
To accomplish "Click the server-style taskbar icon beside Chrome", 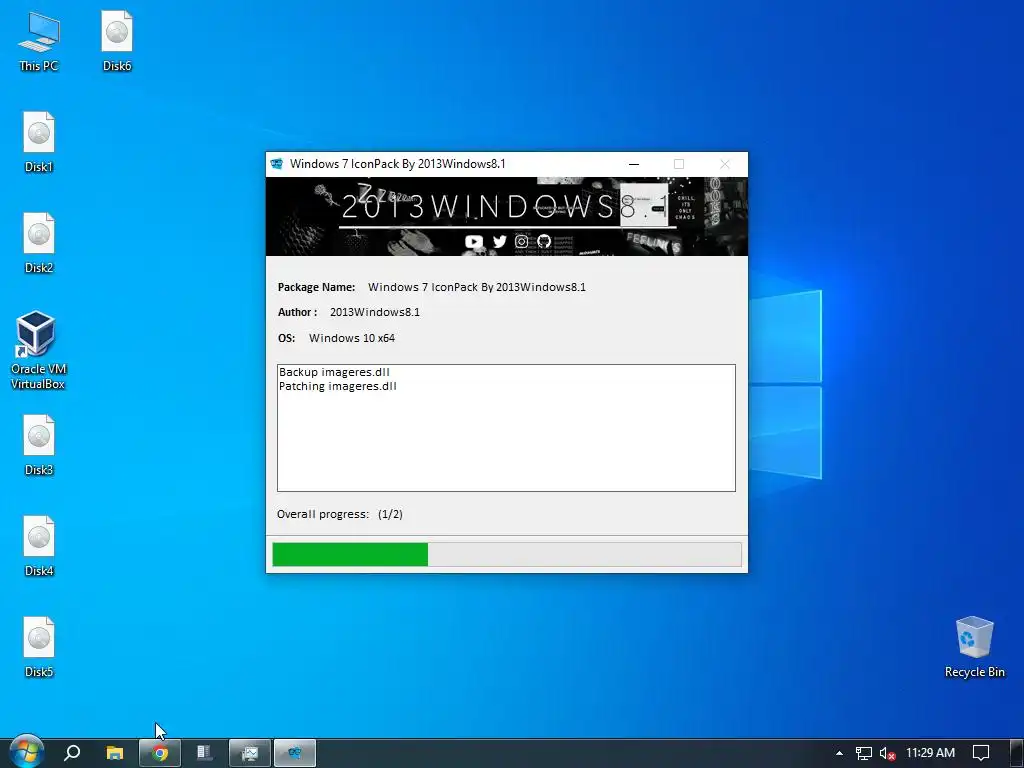I will tap(204, 753).
